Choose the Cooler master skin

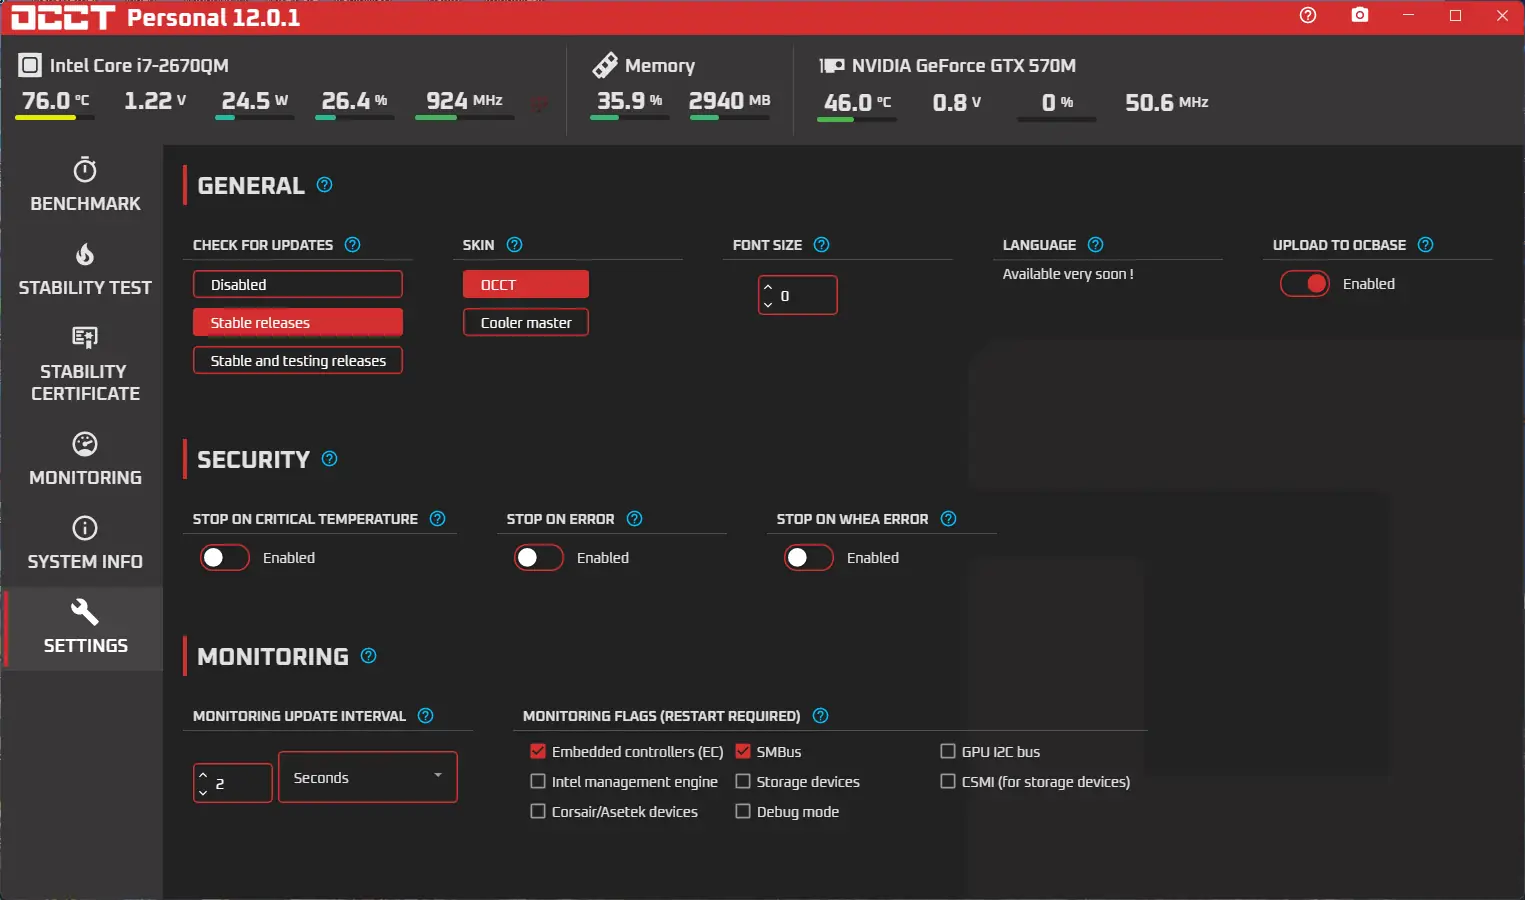(526, 322)
